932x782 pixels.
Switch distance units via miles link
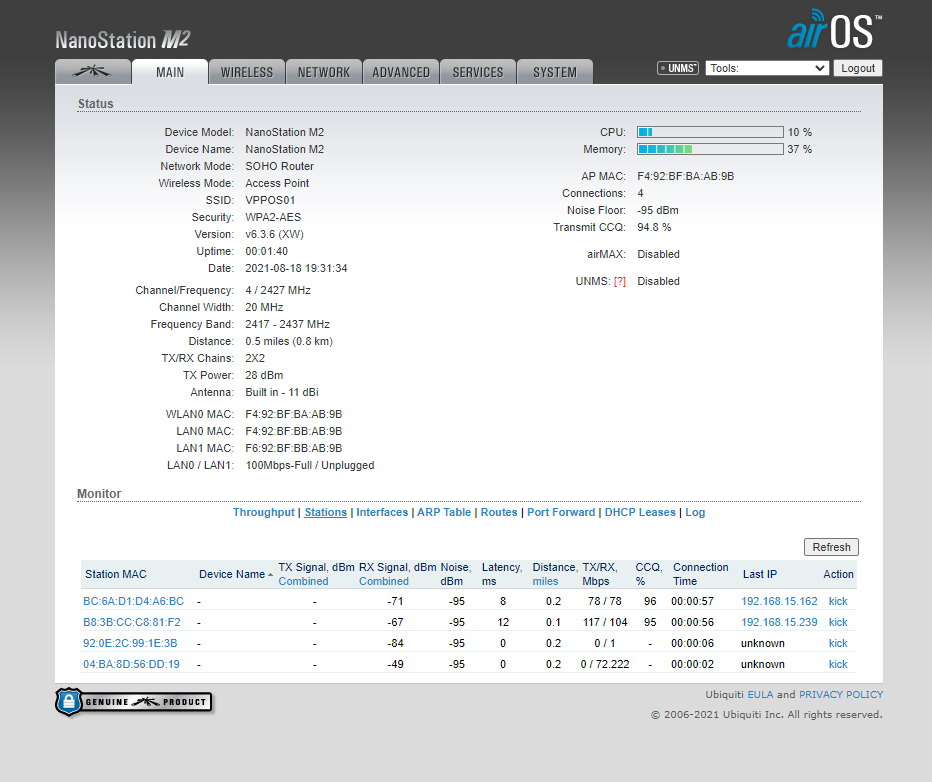pyautogui.click(x=545, y=581)
